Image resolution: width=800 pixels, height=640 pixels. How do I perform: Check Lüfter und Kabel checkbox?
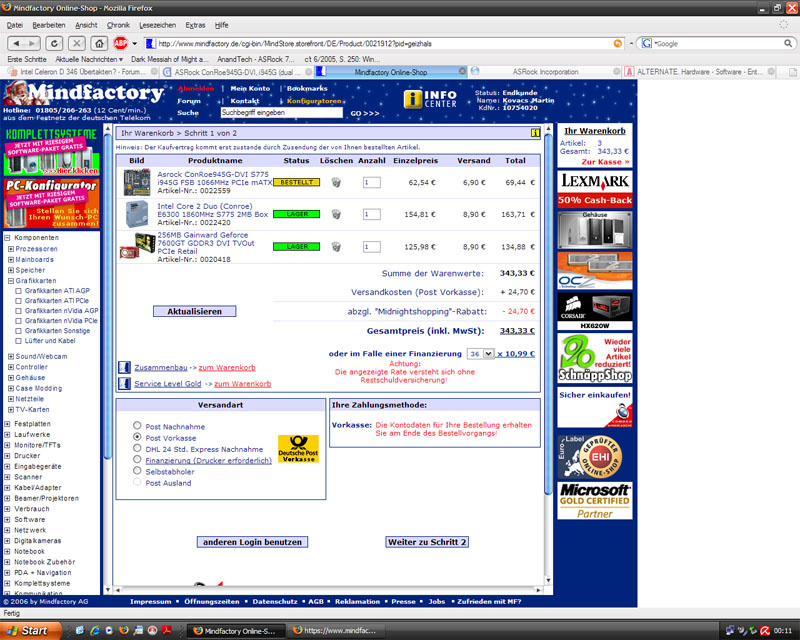pos(18,341)
